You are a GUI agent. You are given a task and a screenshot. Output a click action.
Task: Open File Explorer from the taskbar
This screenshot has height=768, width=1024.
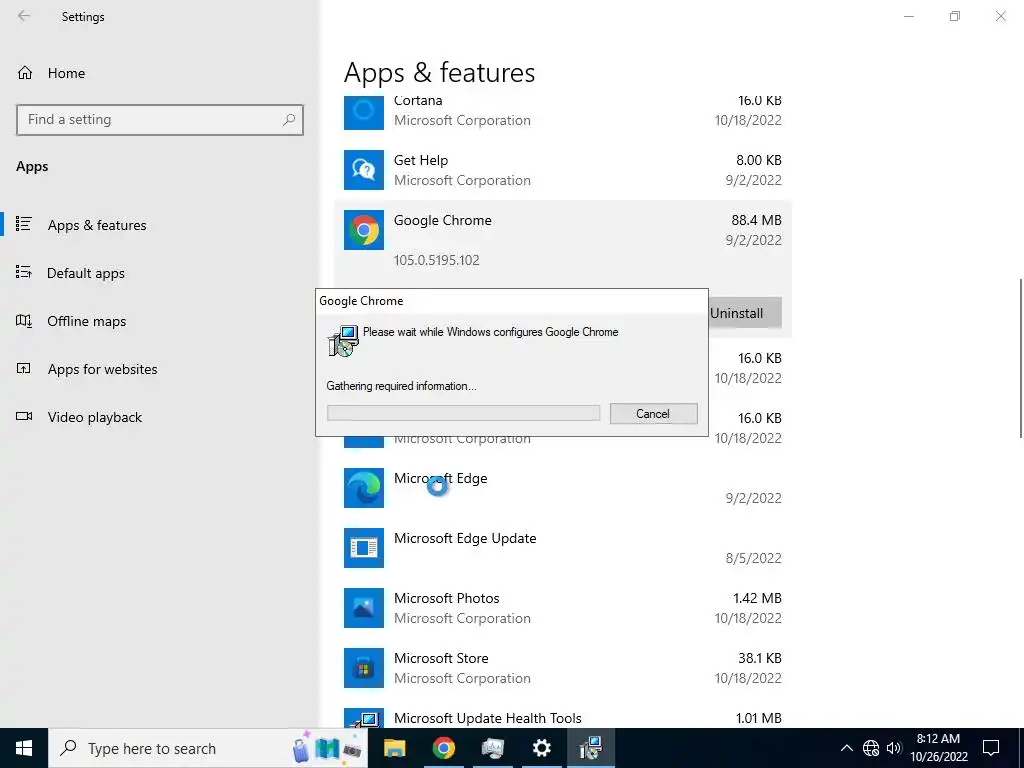coord(394,748)
